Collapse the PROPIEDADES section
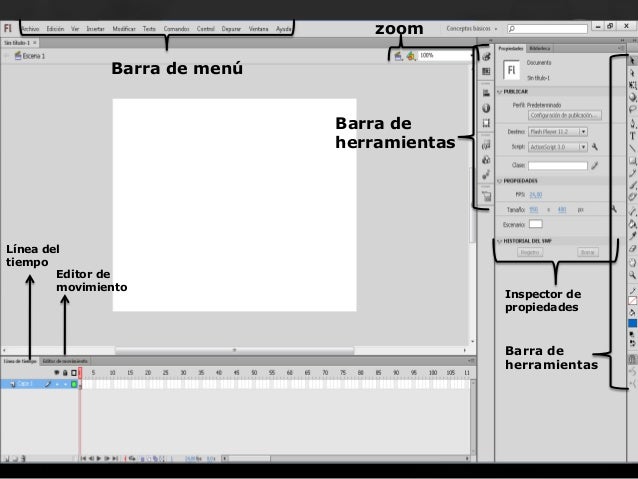 pyautogui.click(x=500, y=181)
